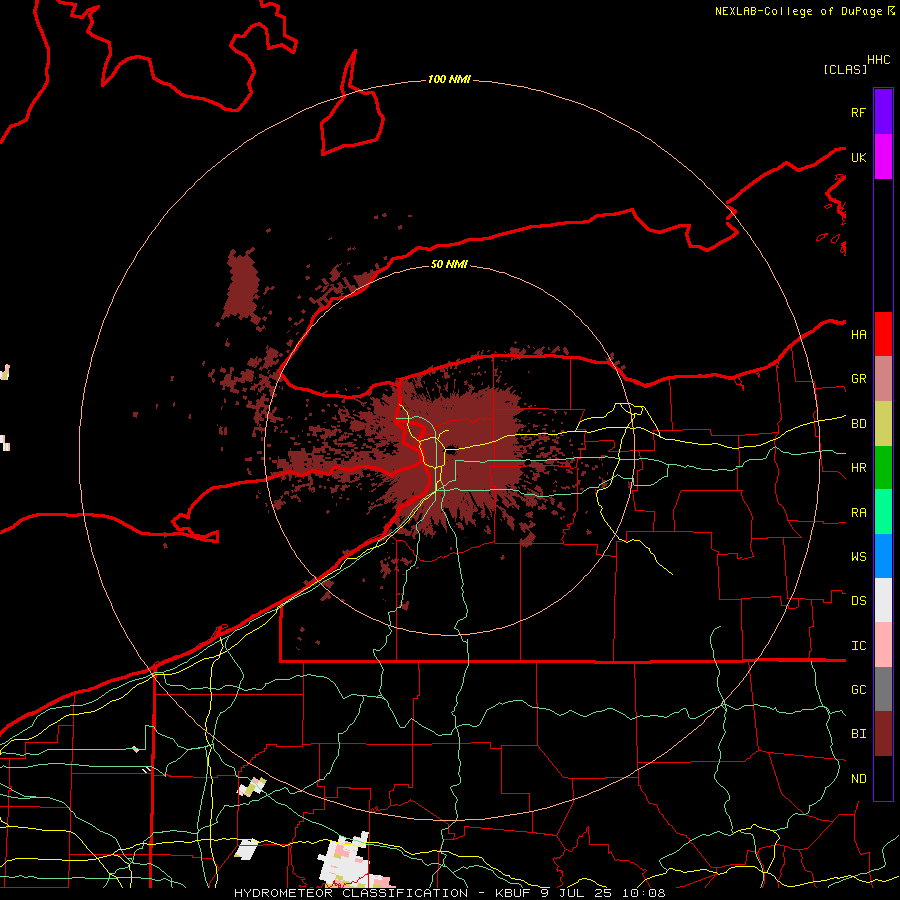Click the "GC" legend label
Screen dimensions: 900x900
(858, 689)
